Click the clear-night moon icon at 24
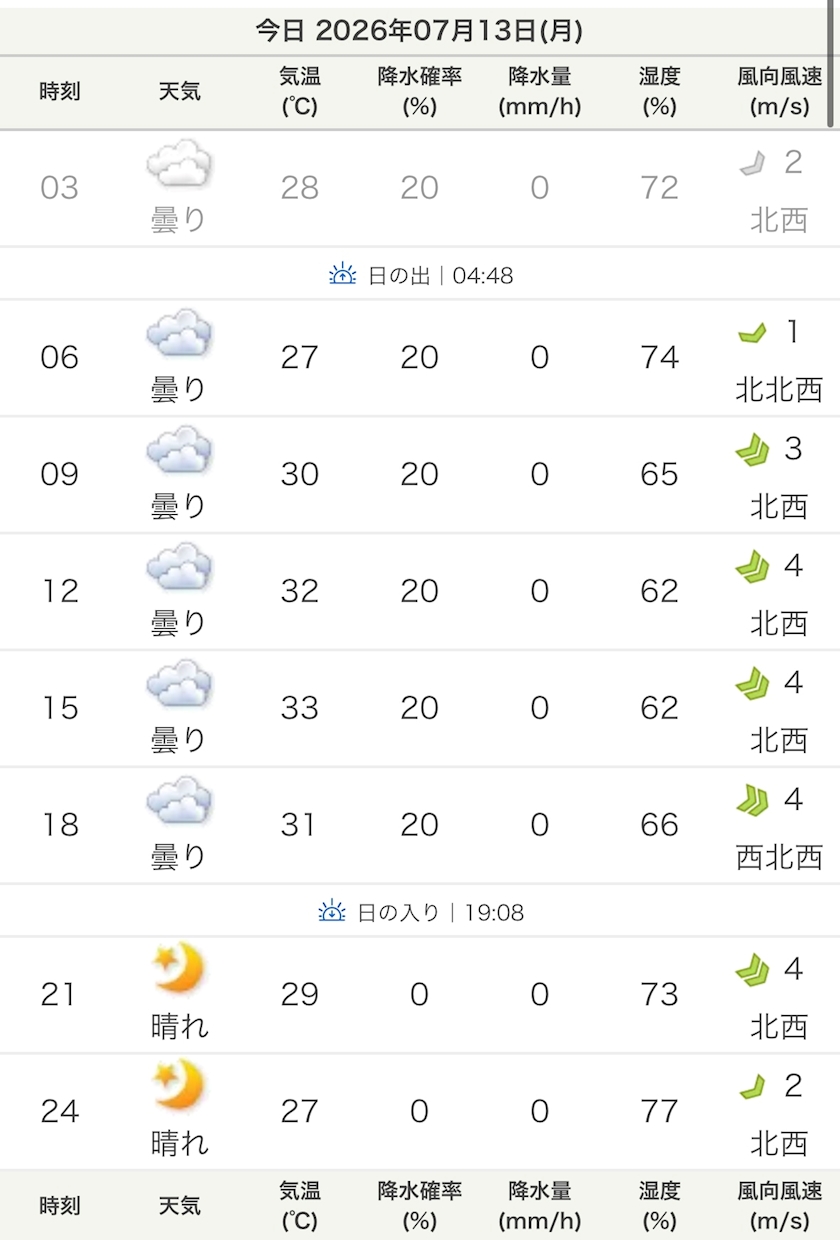This screenshot has width=840, height=1240. (179, 1087)
